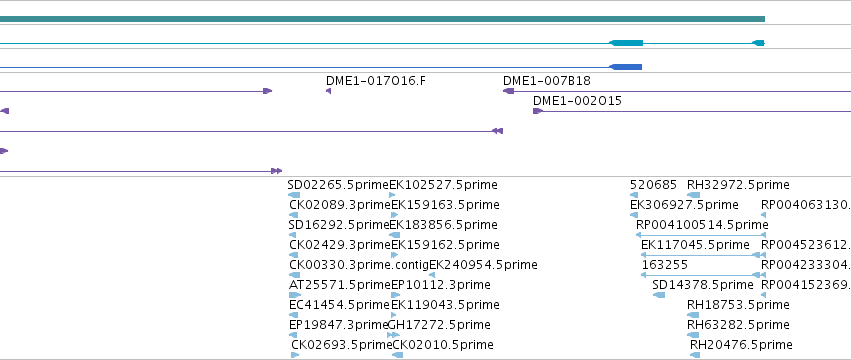Click the EK183856.5prime label
The image size is (851, 360).
pyautogui.click(x=443, y=225)
